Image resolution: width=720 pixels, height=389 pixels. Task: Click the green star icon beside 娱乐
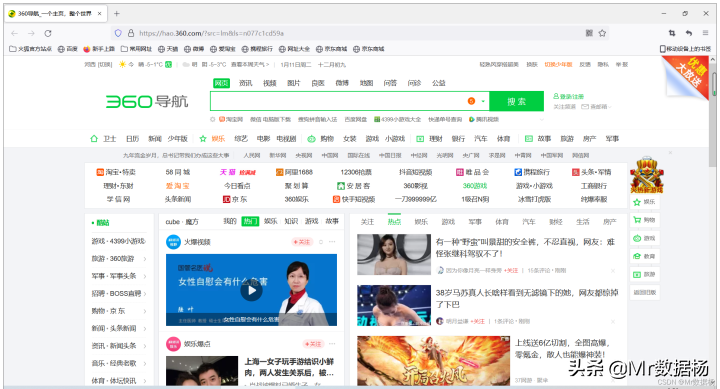coord(203,138)
